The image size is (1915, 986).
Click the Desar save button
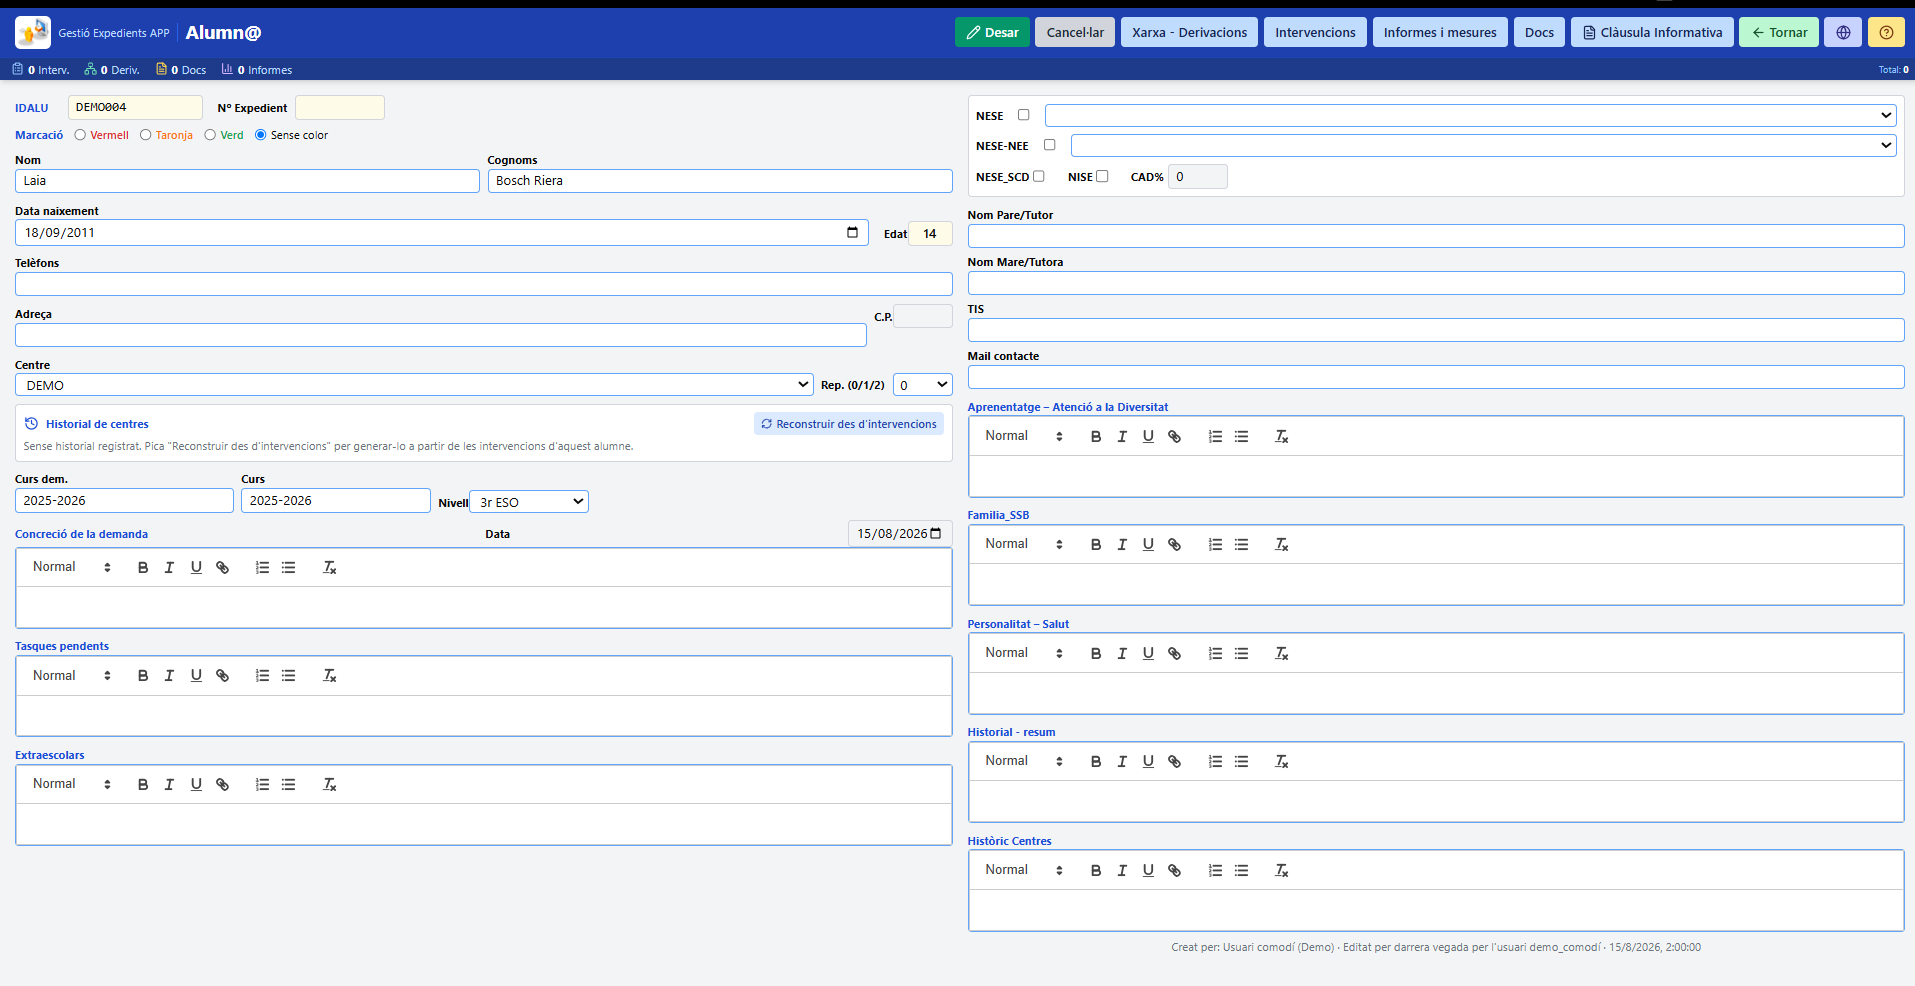[x=992, y=32]
